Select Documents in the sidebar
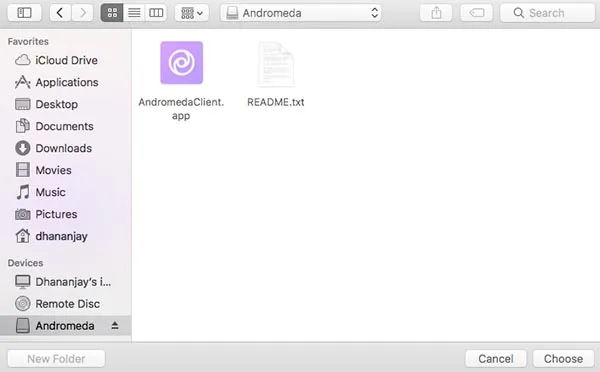600x372 pixels. [x=65, y=126]
